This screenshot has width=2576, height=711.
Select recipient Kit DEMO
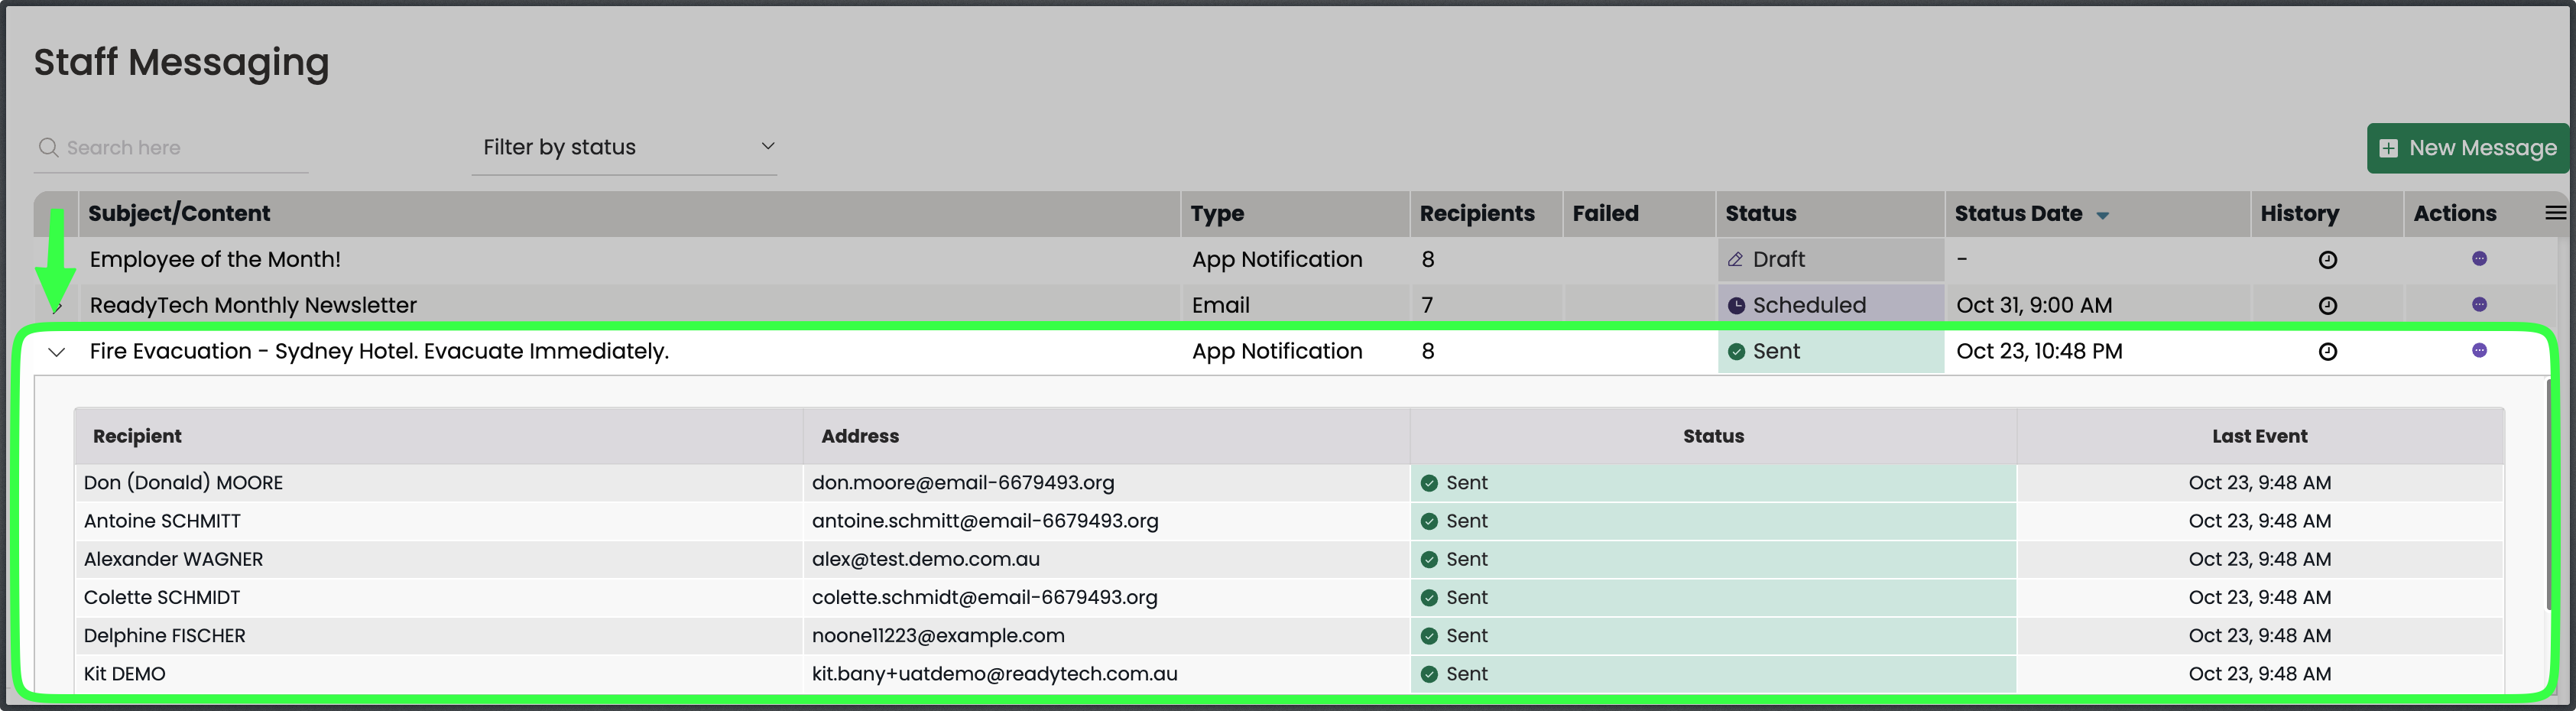pyautogui.click(x=124, y=674)
